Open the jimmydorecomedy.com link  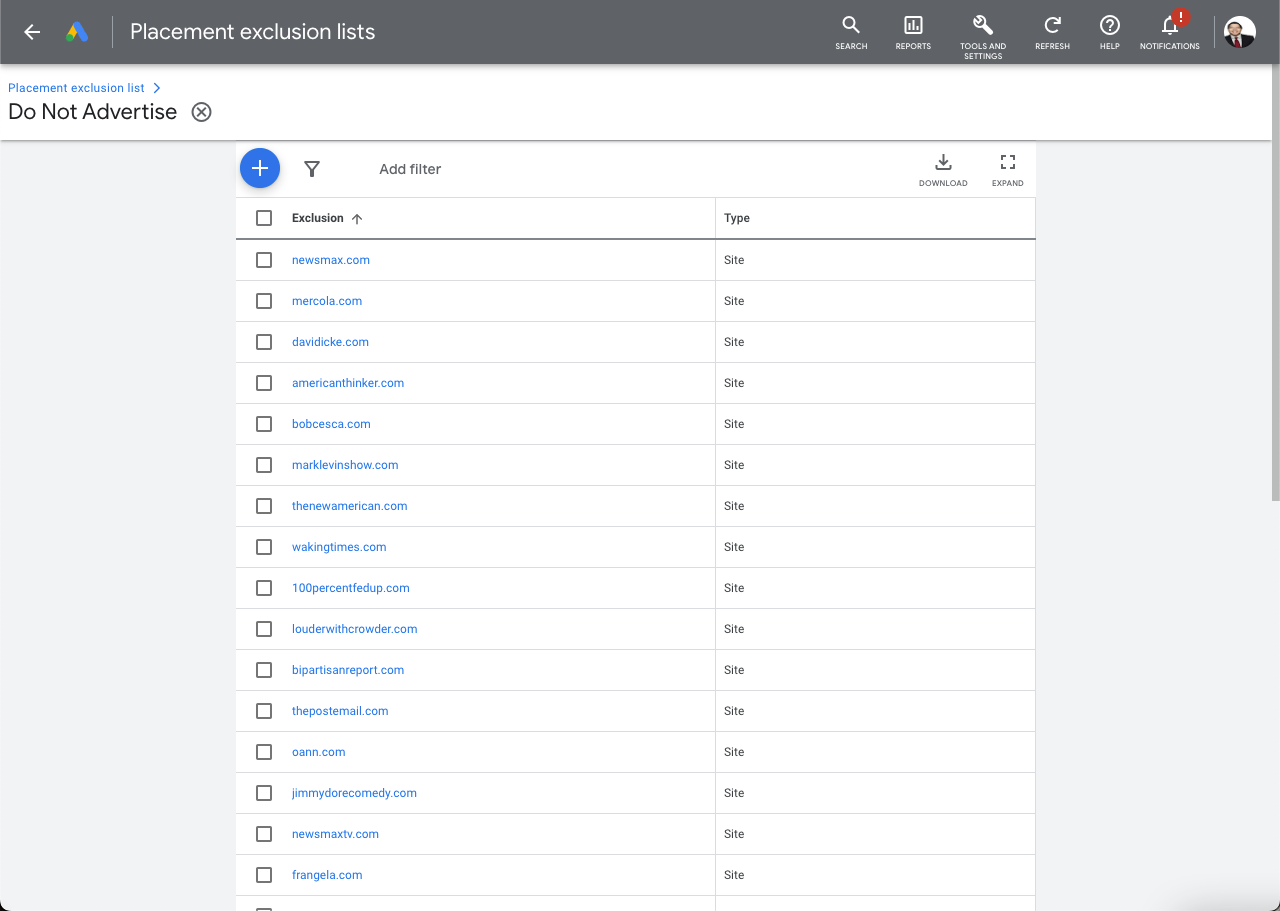[354, 793]
